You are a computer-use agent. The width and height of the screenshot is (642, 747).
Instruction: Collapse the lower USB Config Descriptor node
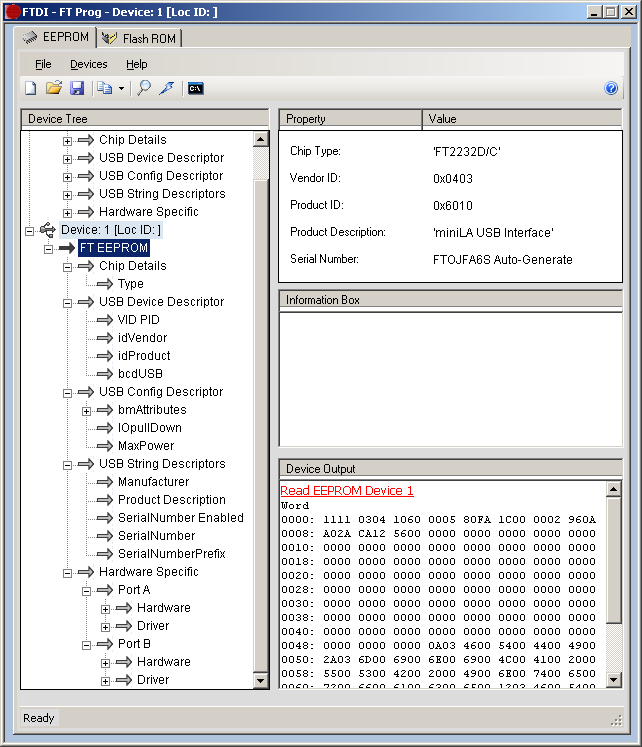(68, 393)
